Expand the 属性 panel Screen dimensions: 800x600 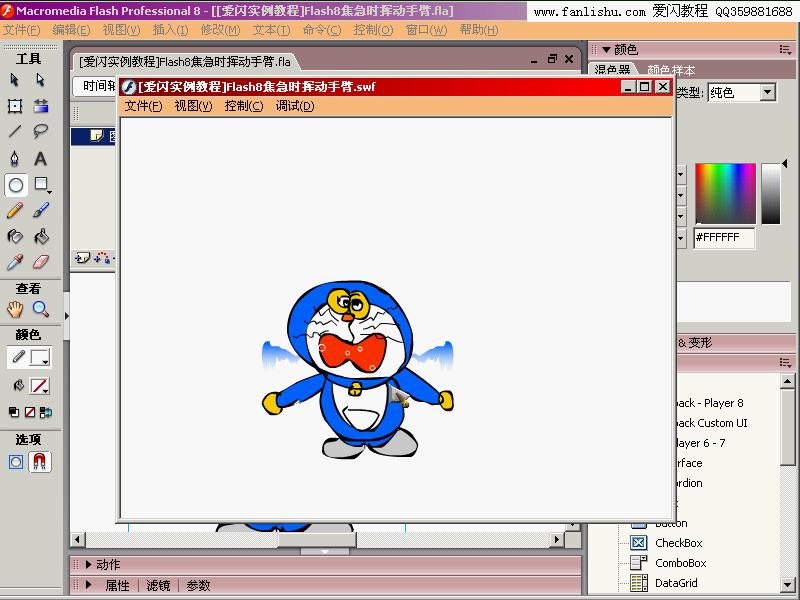[89, 585]
